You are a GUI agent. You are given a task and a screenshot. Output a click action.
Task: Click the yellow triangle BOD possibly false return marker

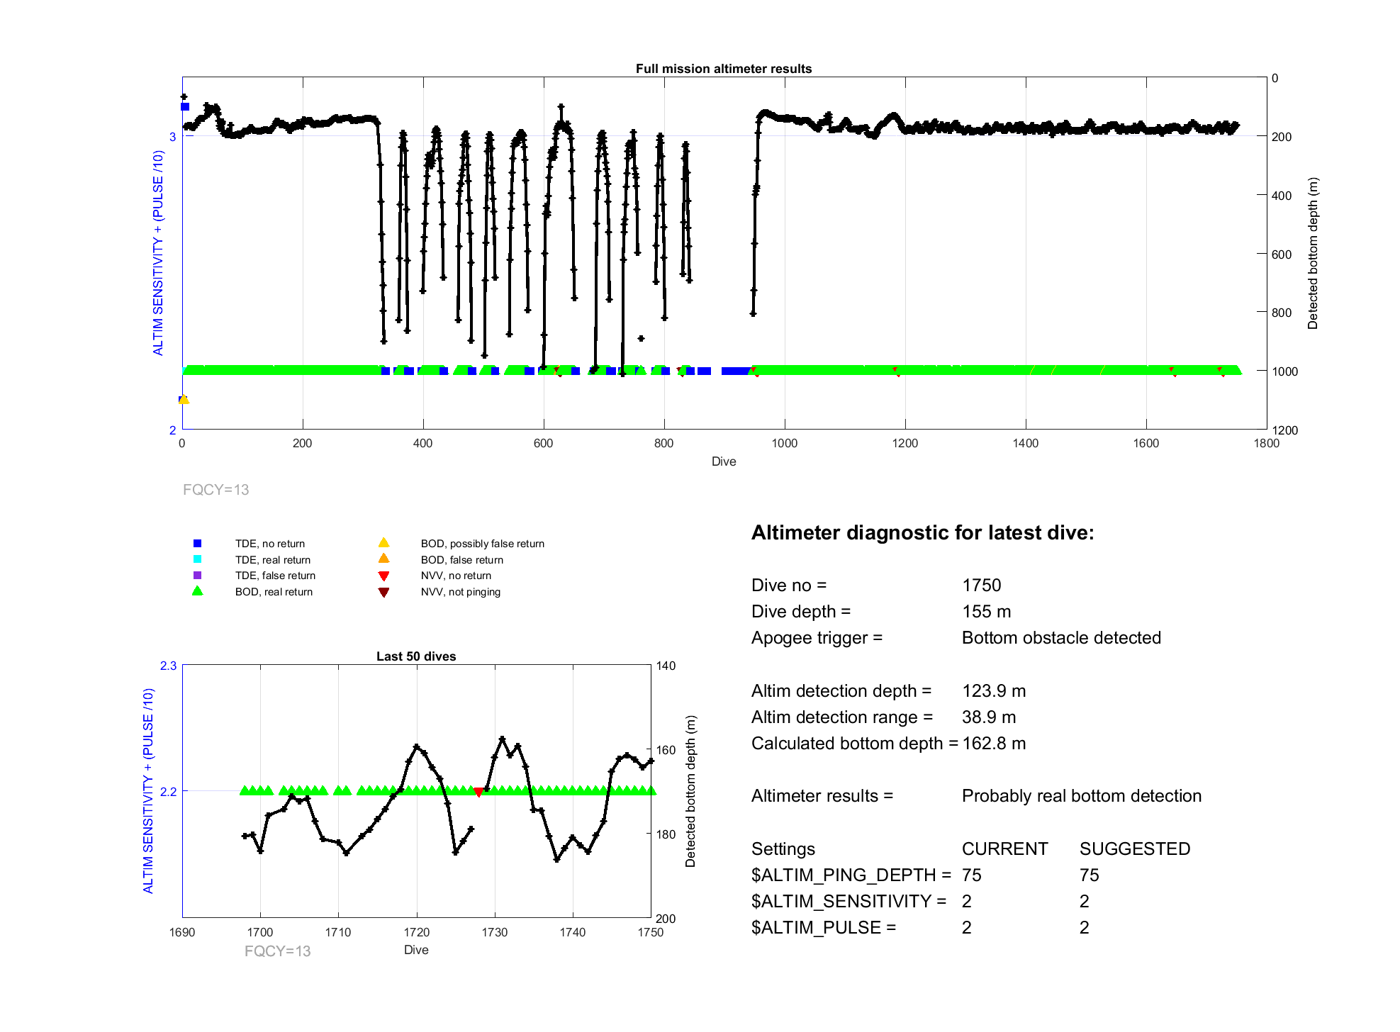383,543
